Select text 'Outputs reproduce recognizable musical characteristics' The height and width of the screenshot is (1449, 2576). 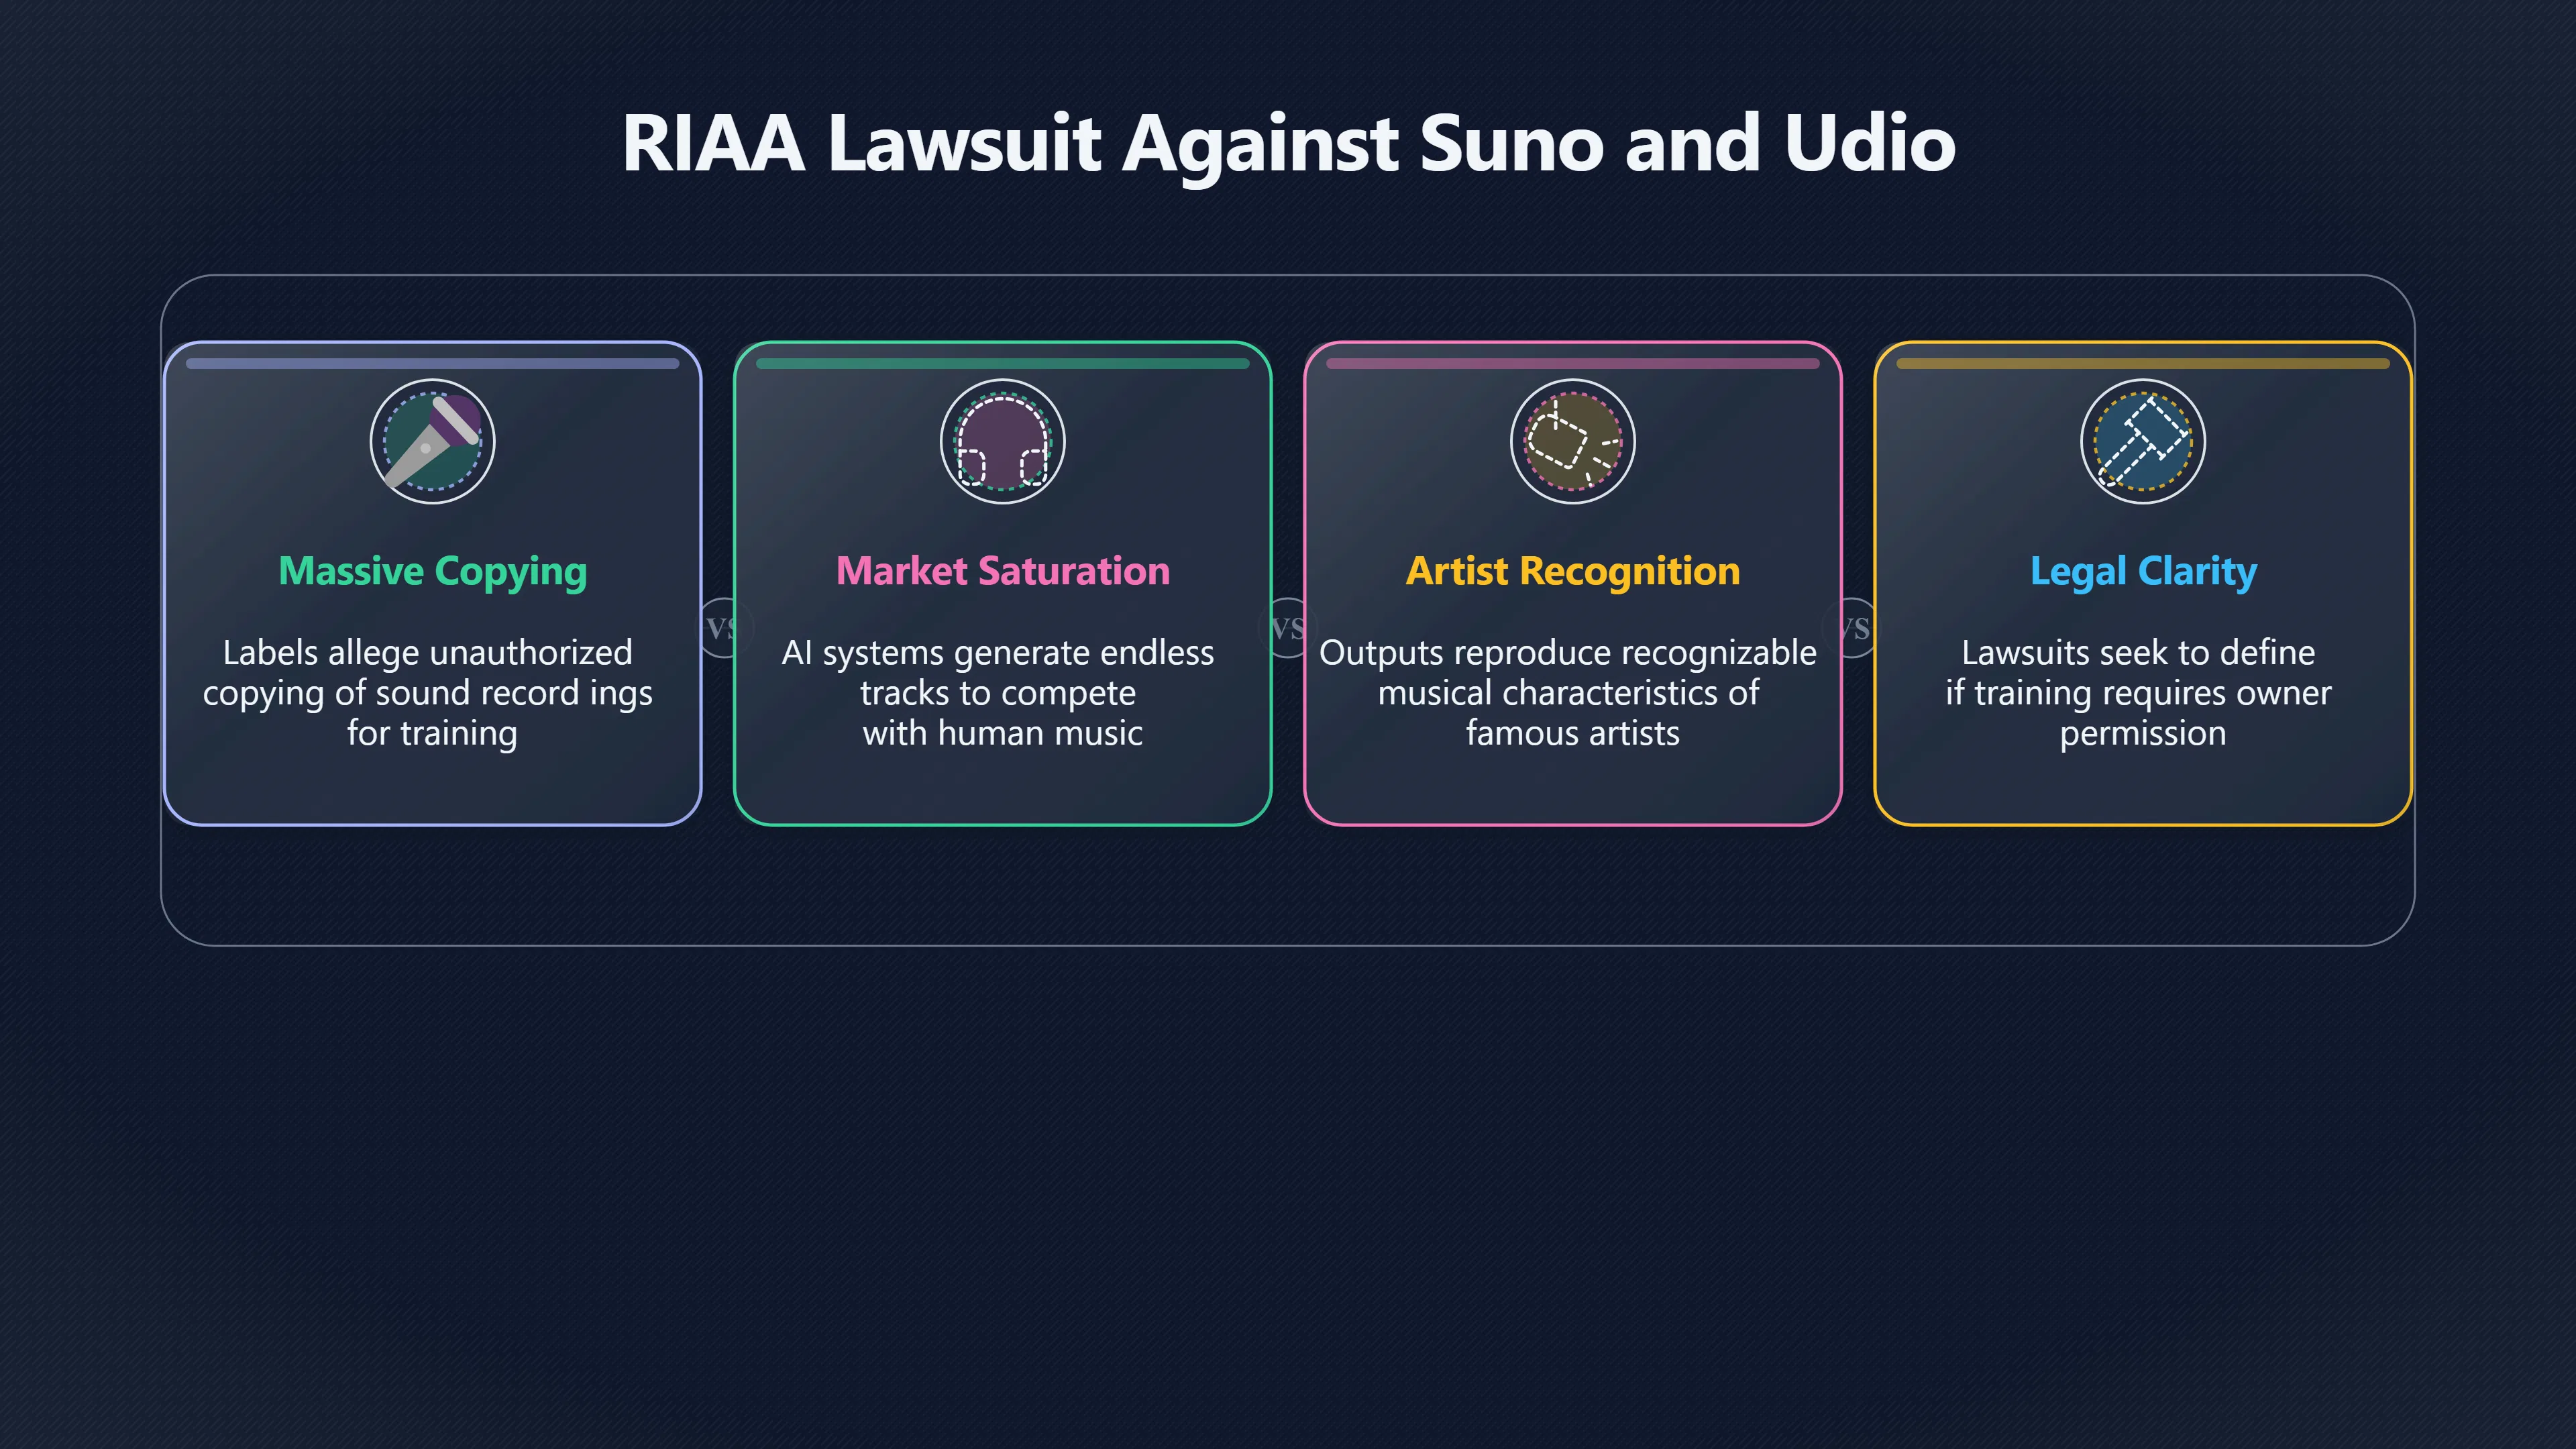[x=1568, y=673]
